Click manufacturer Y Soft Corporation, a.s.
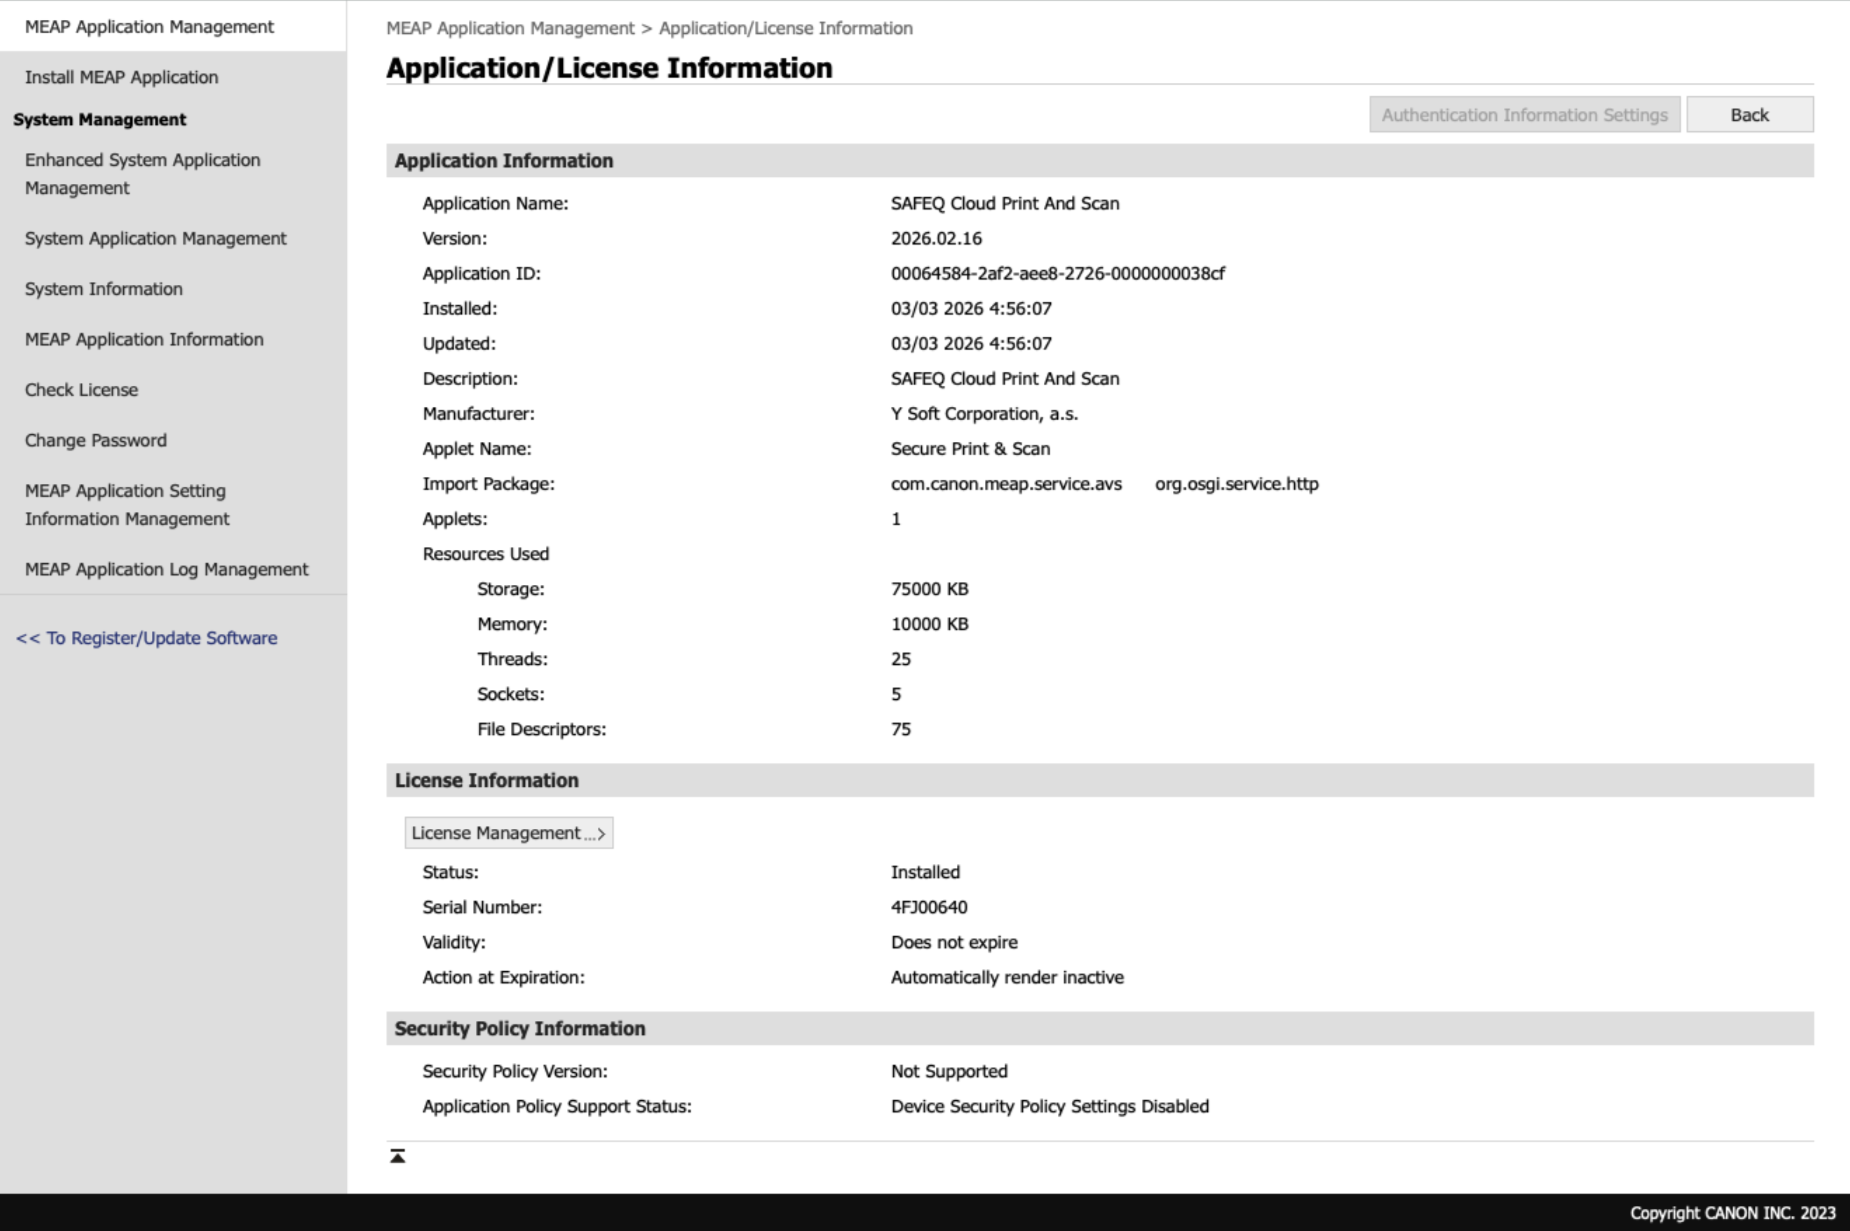The height and width of the screenshot is (1231, 1850). 984,413
